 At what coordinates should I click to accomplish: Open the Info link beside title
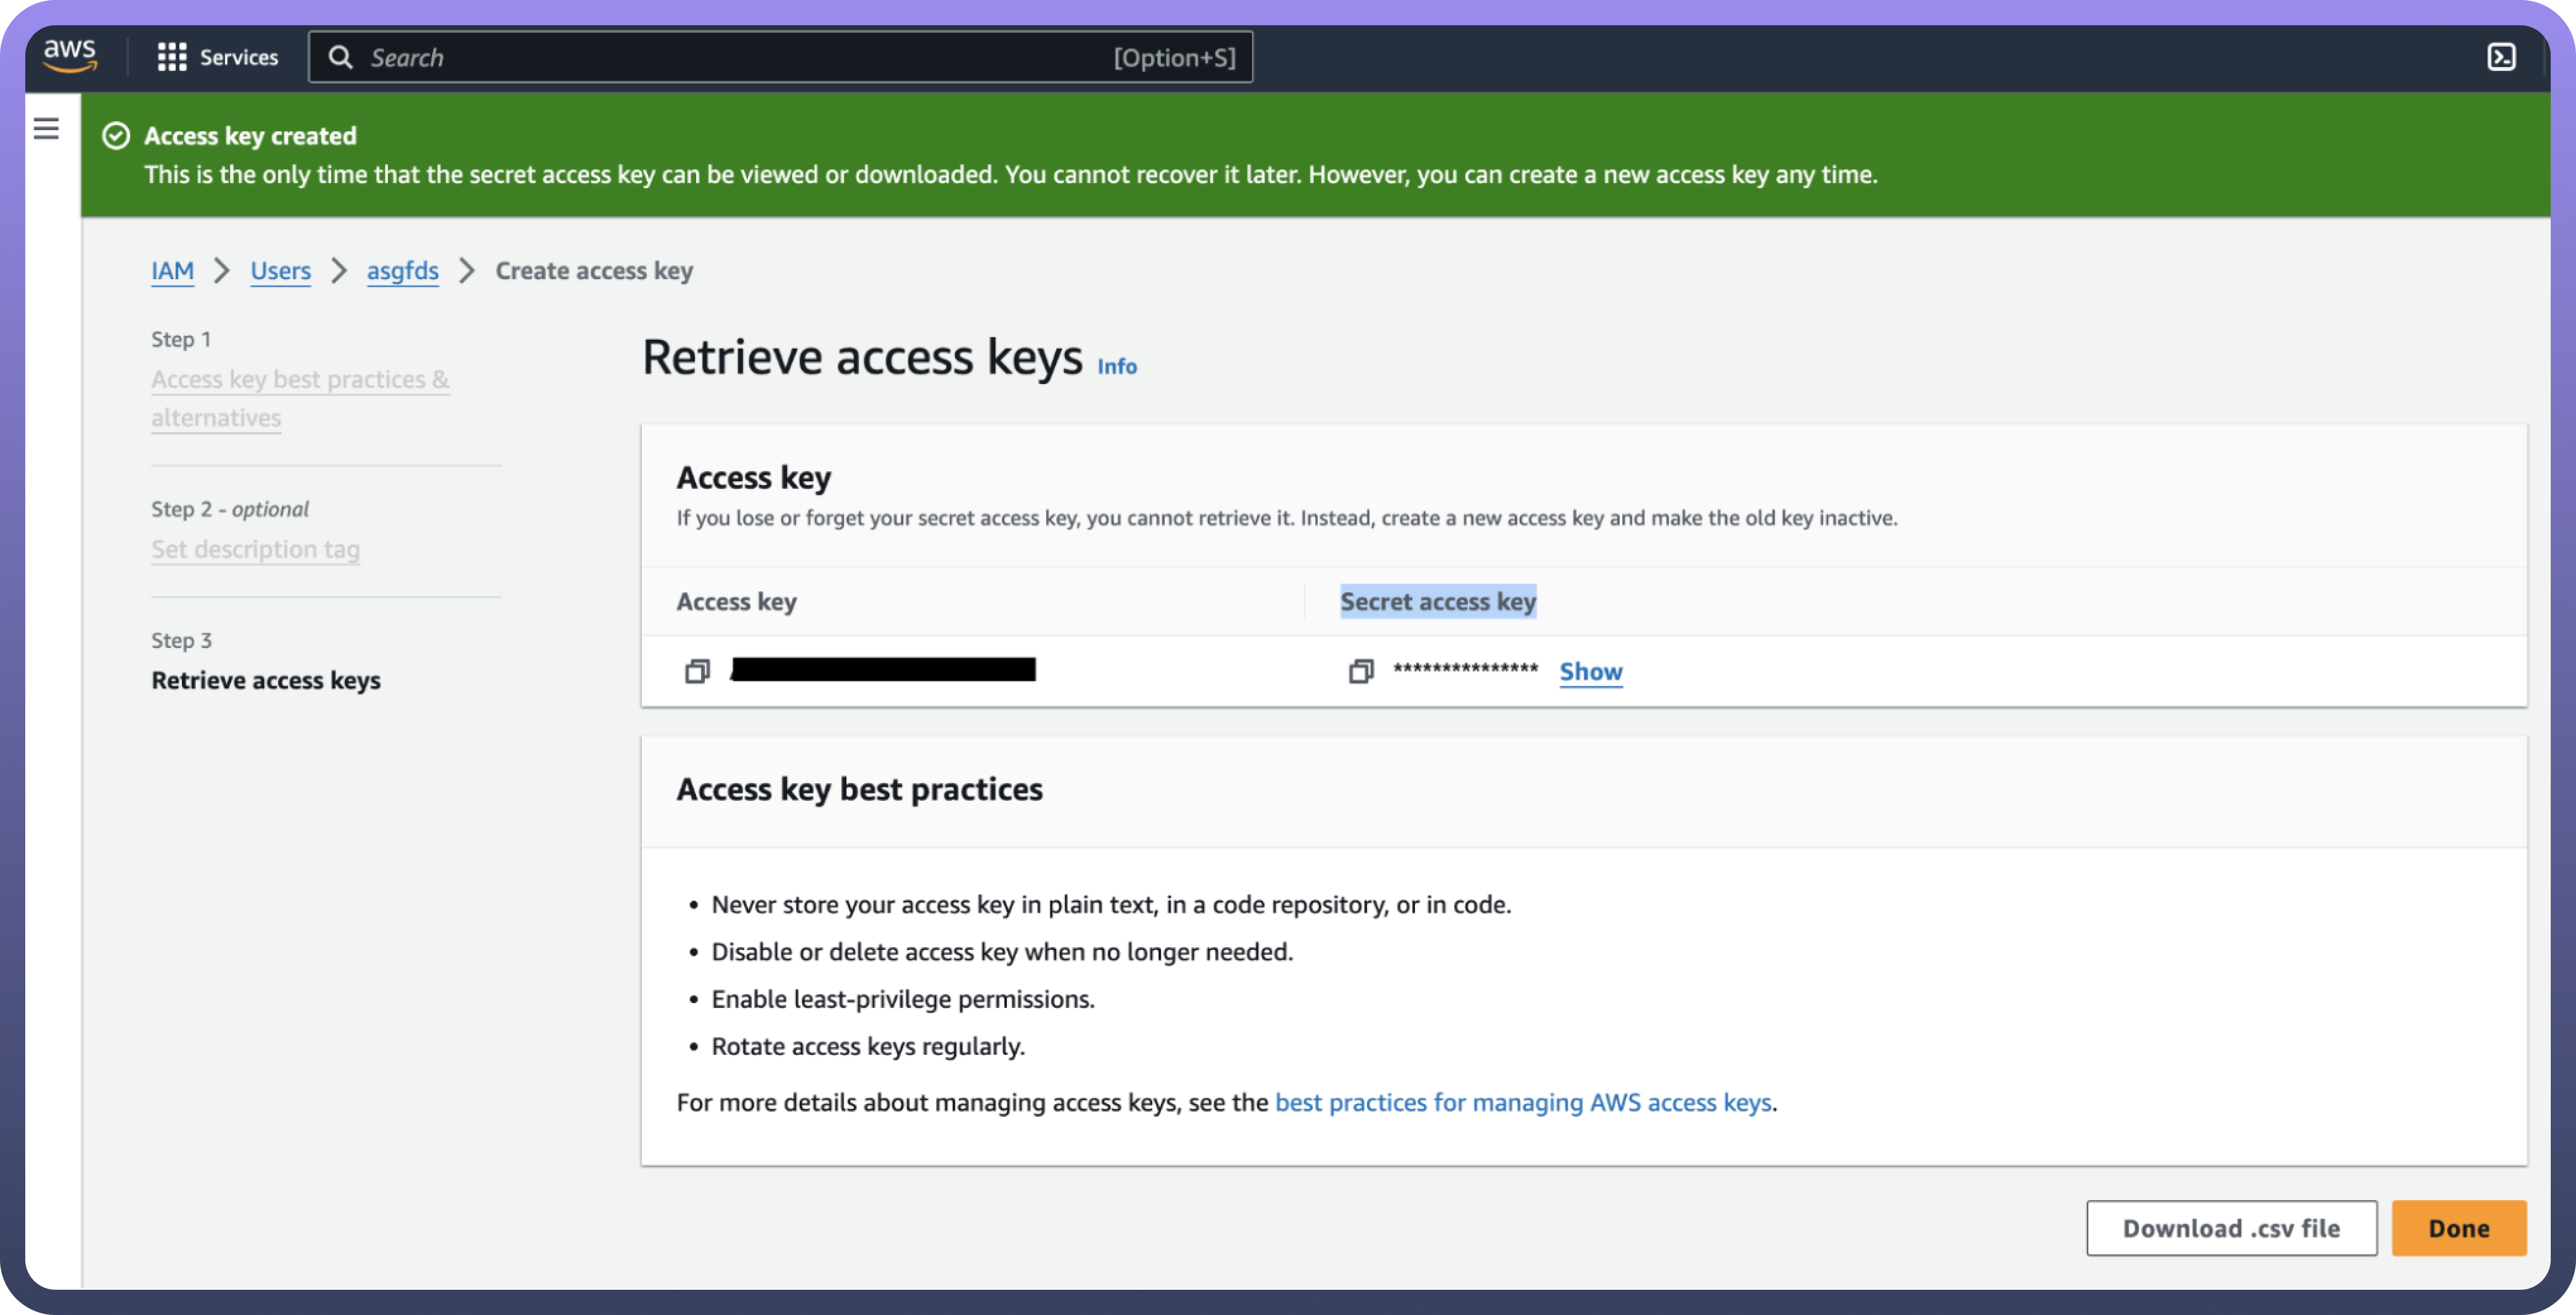1116,366
